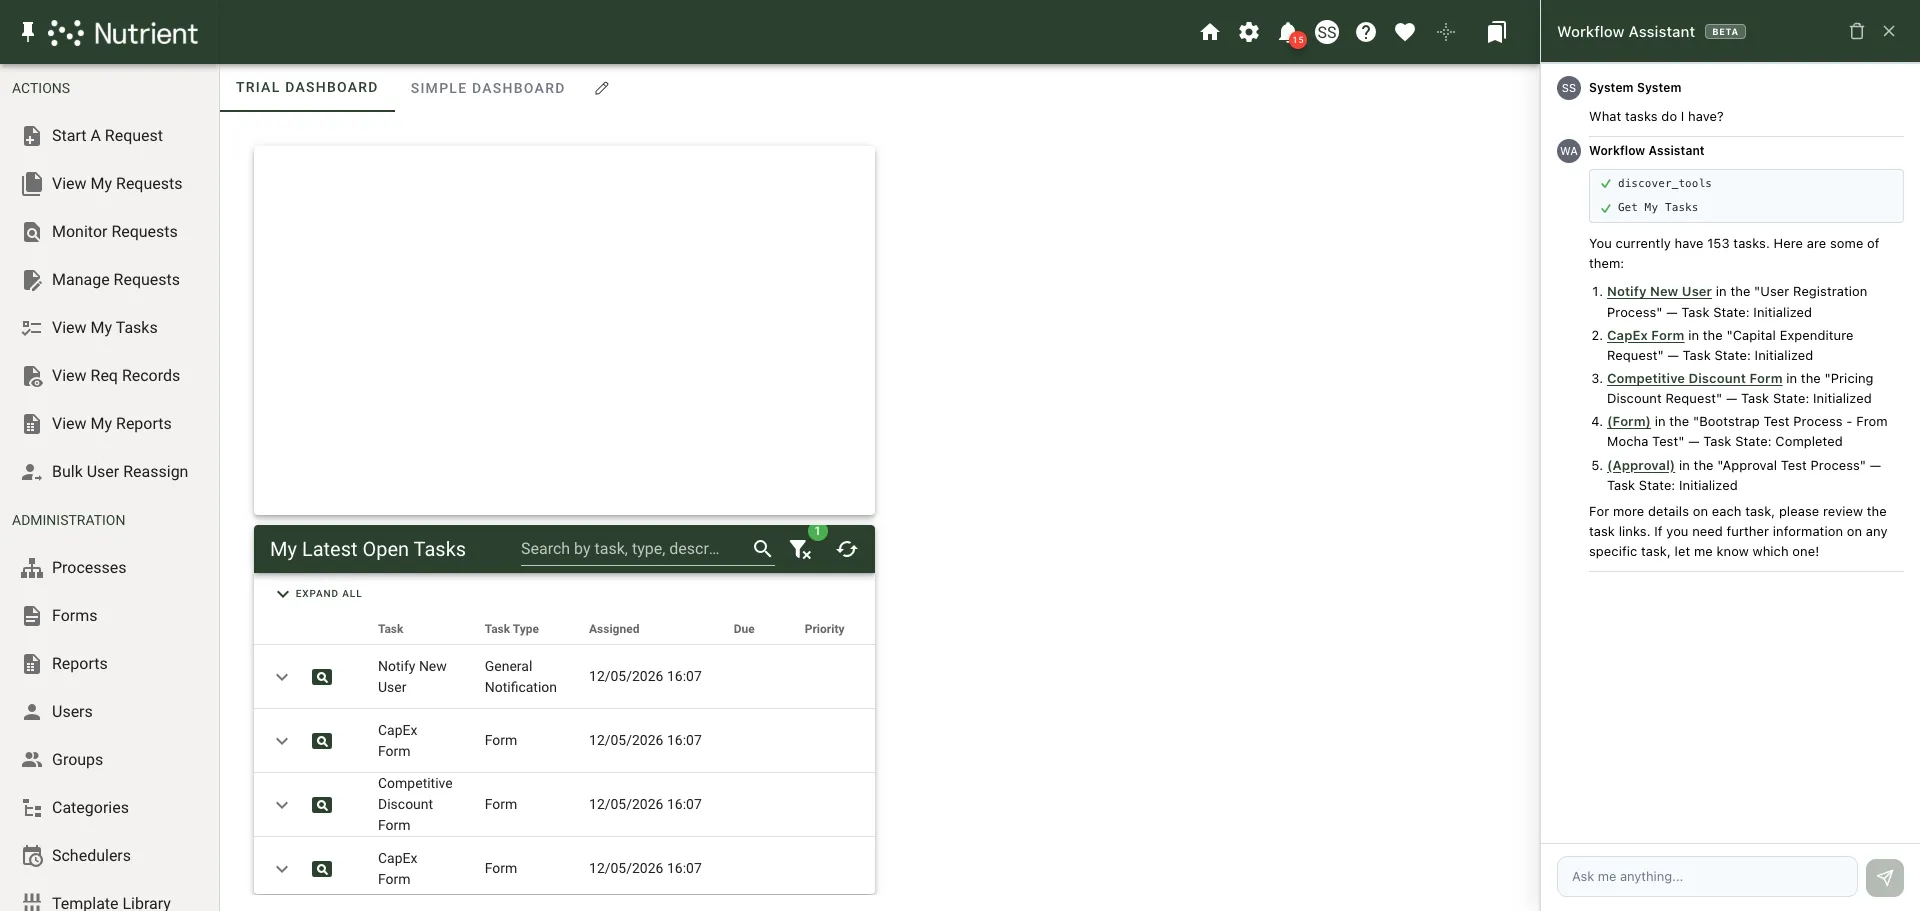1920x911 pixels.
Task: Open View My Reports
Action: coord(109,424)
